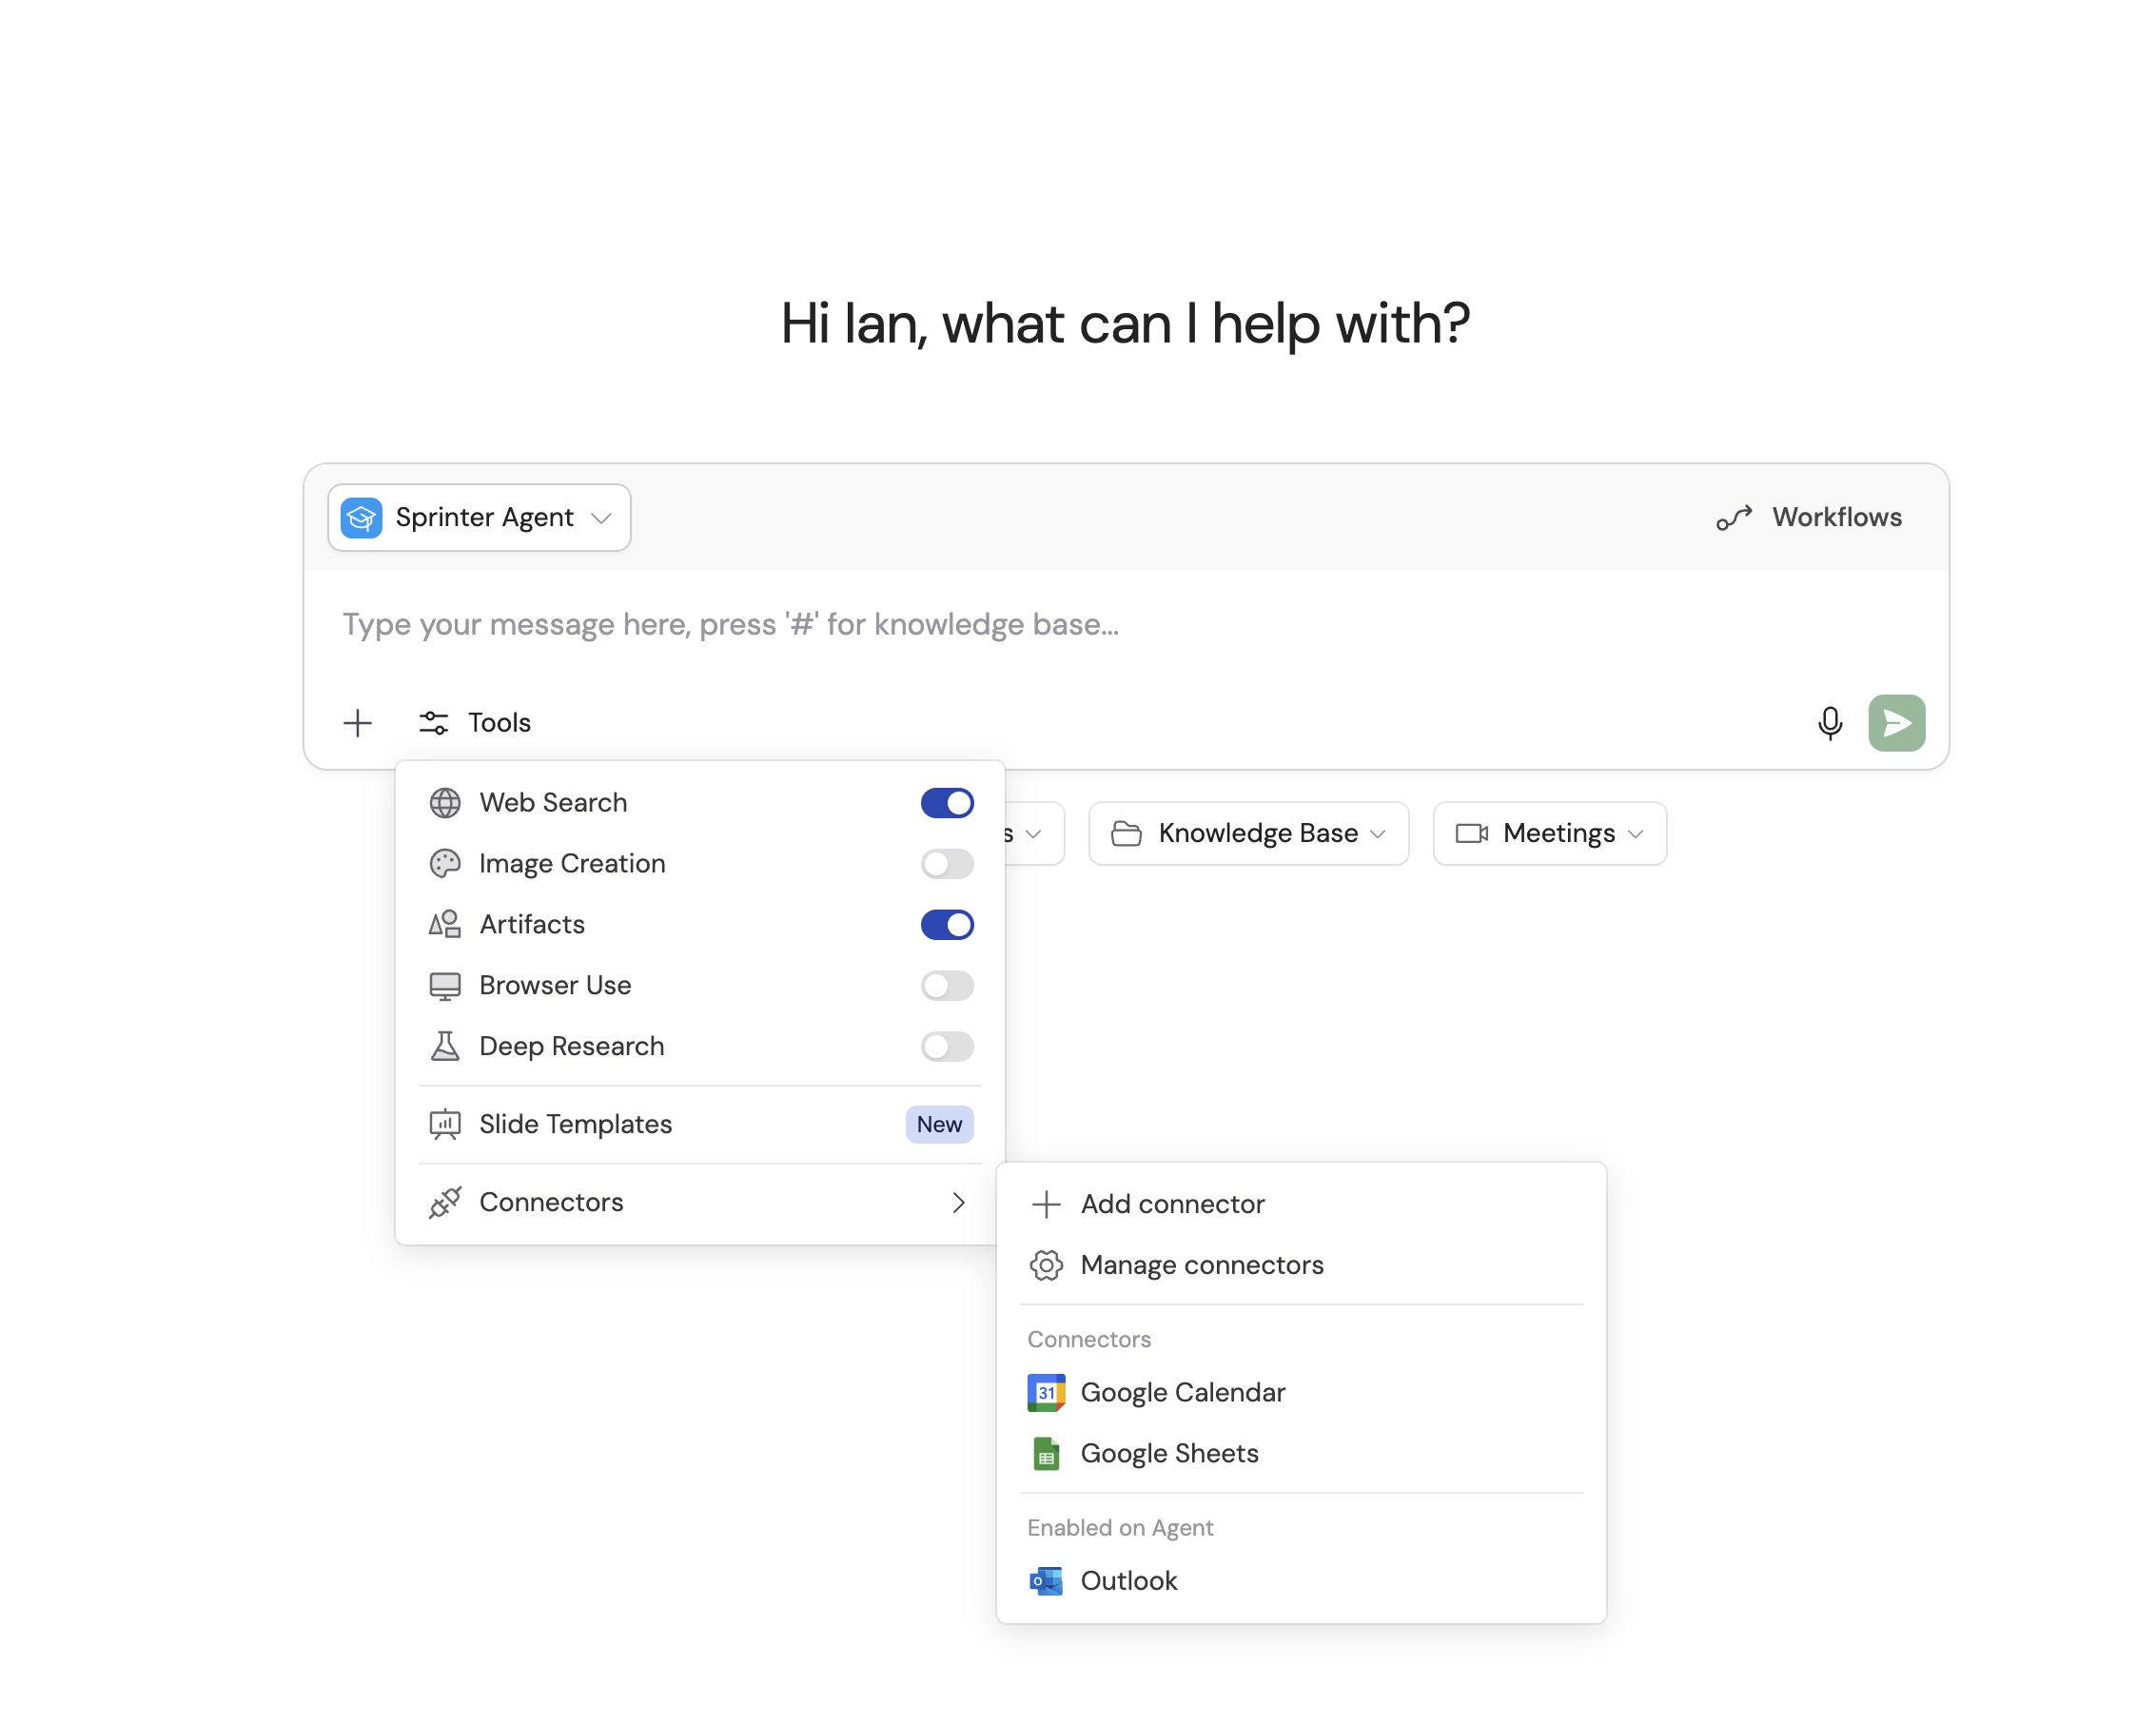Click the green send message button
The image size is (2156, 1724).
click(x=1896, y=722)
